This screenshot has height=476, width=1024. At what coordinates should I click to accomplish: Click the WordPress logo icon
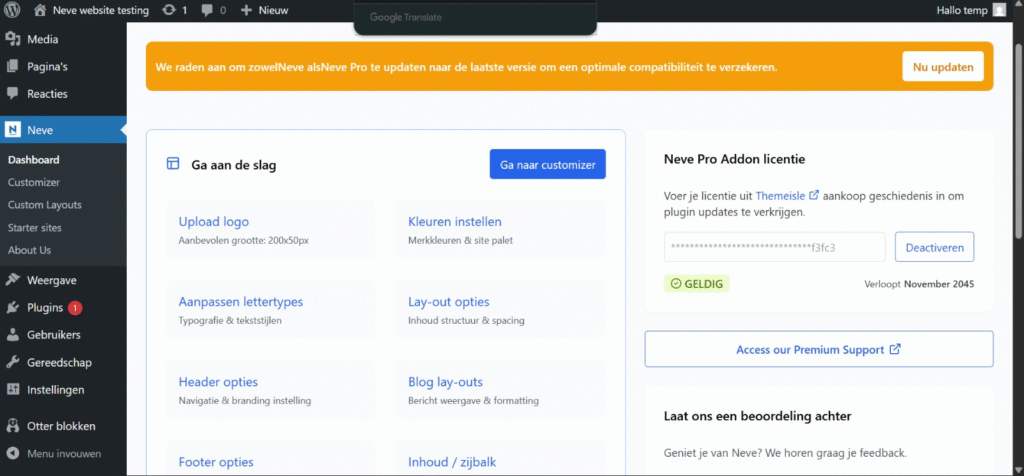13,10
